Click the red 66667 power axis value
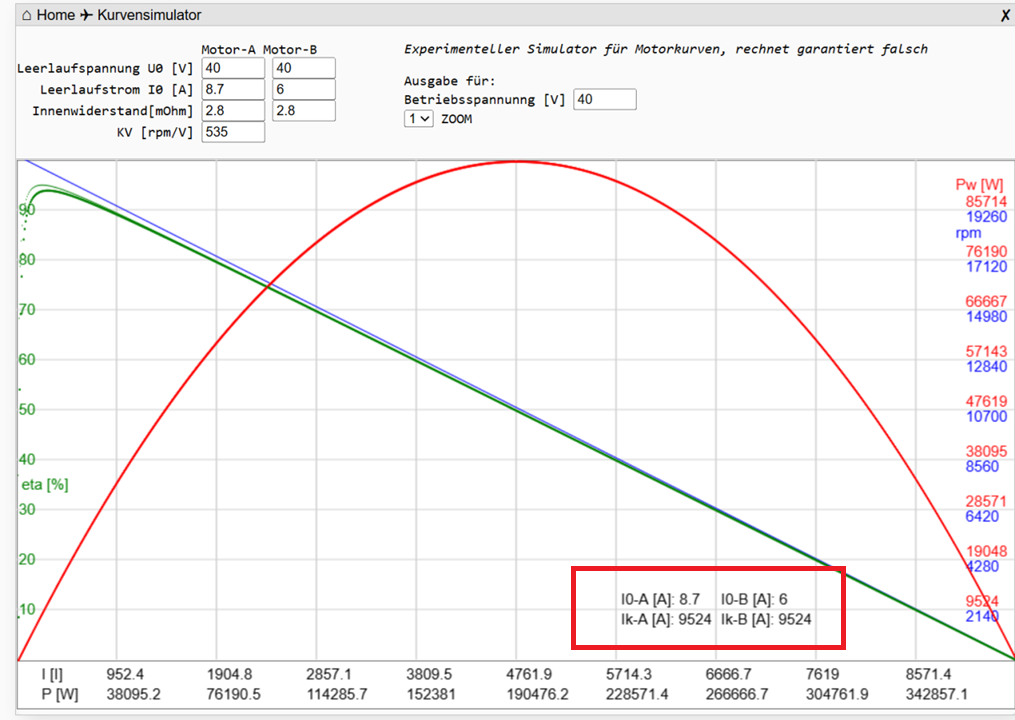Screen dimensions: 1015x720 click(x=986, y=302)
